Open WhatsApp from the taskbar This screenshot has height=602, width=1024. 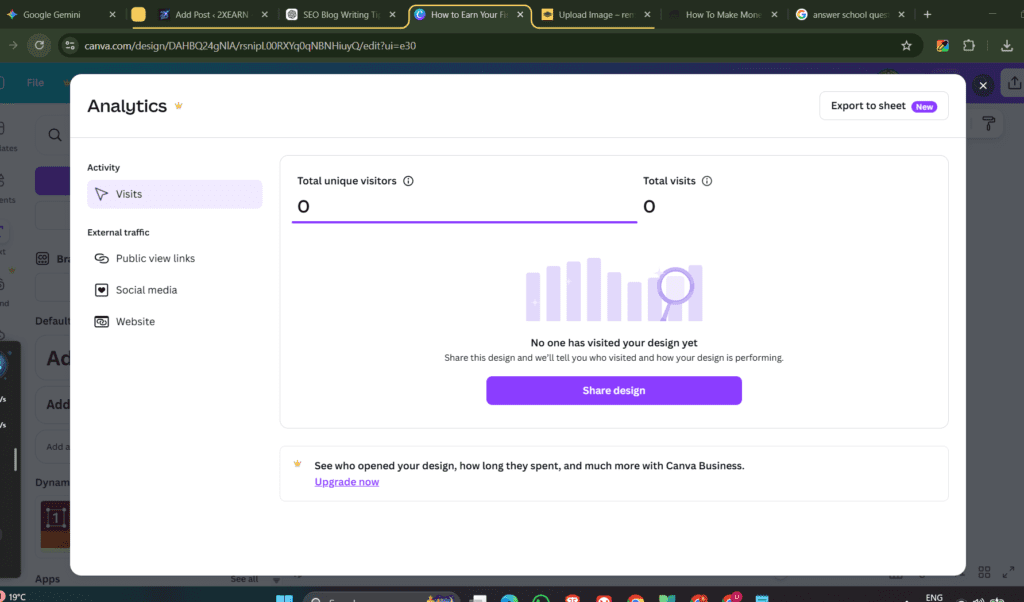point(540,597)
